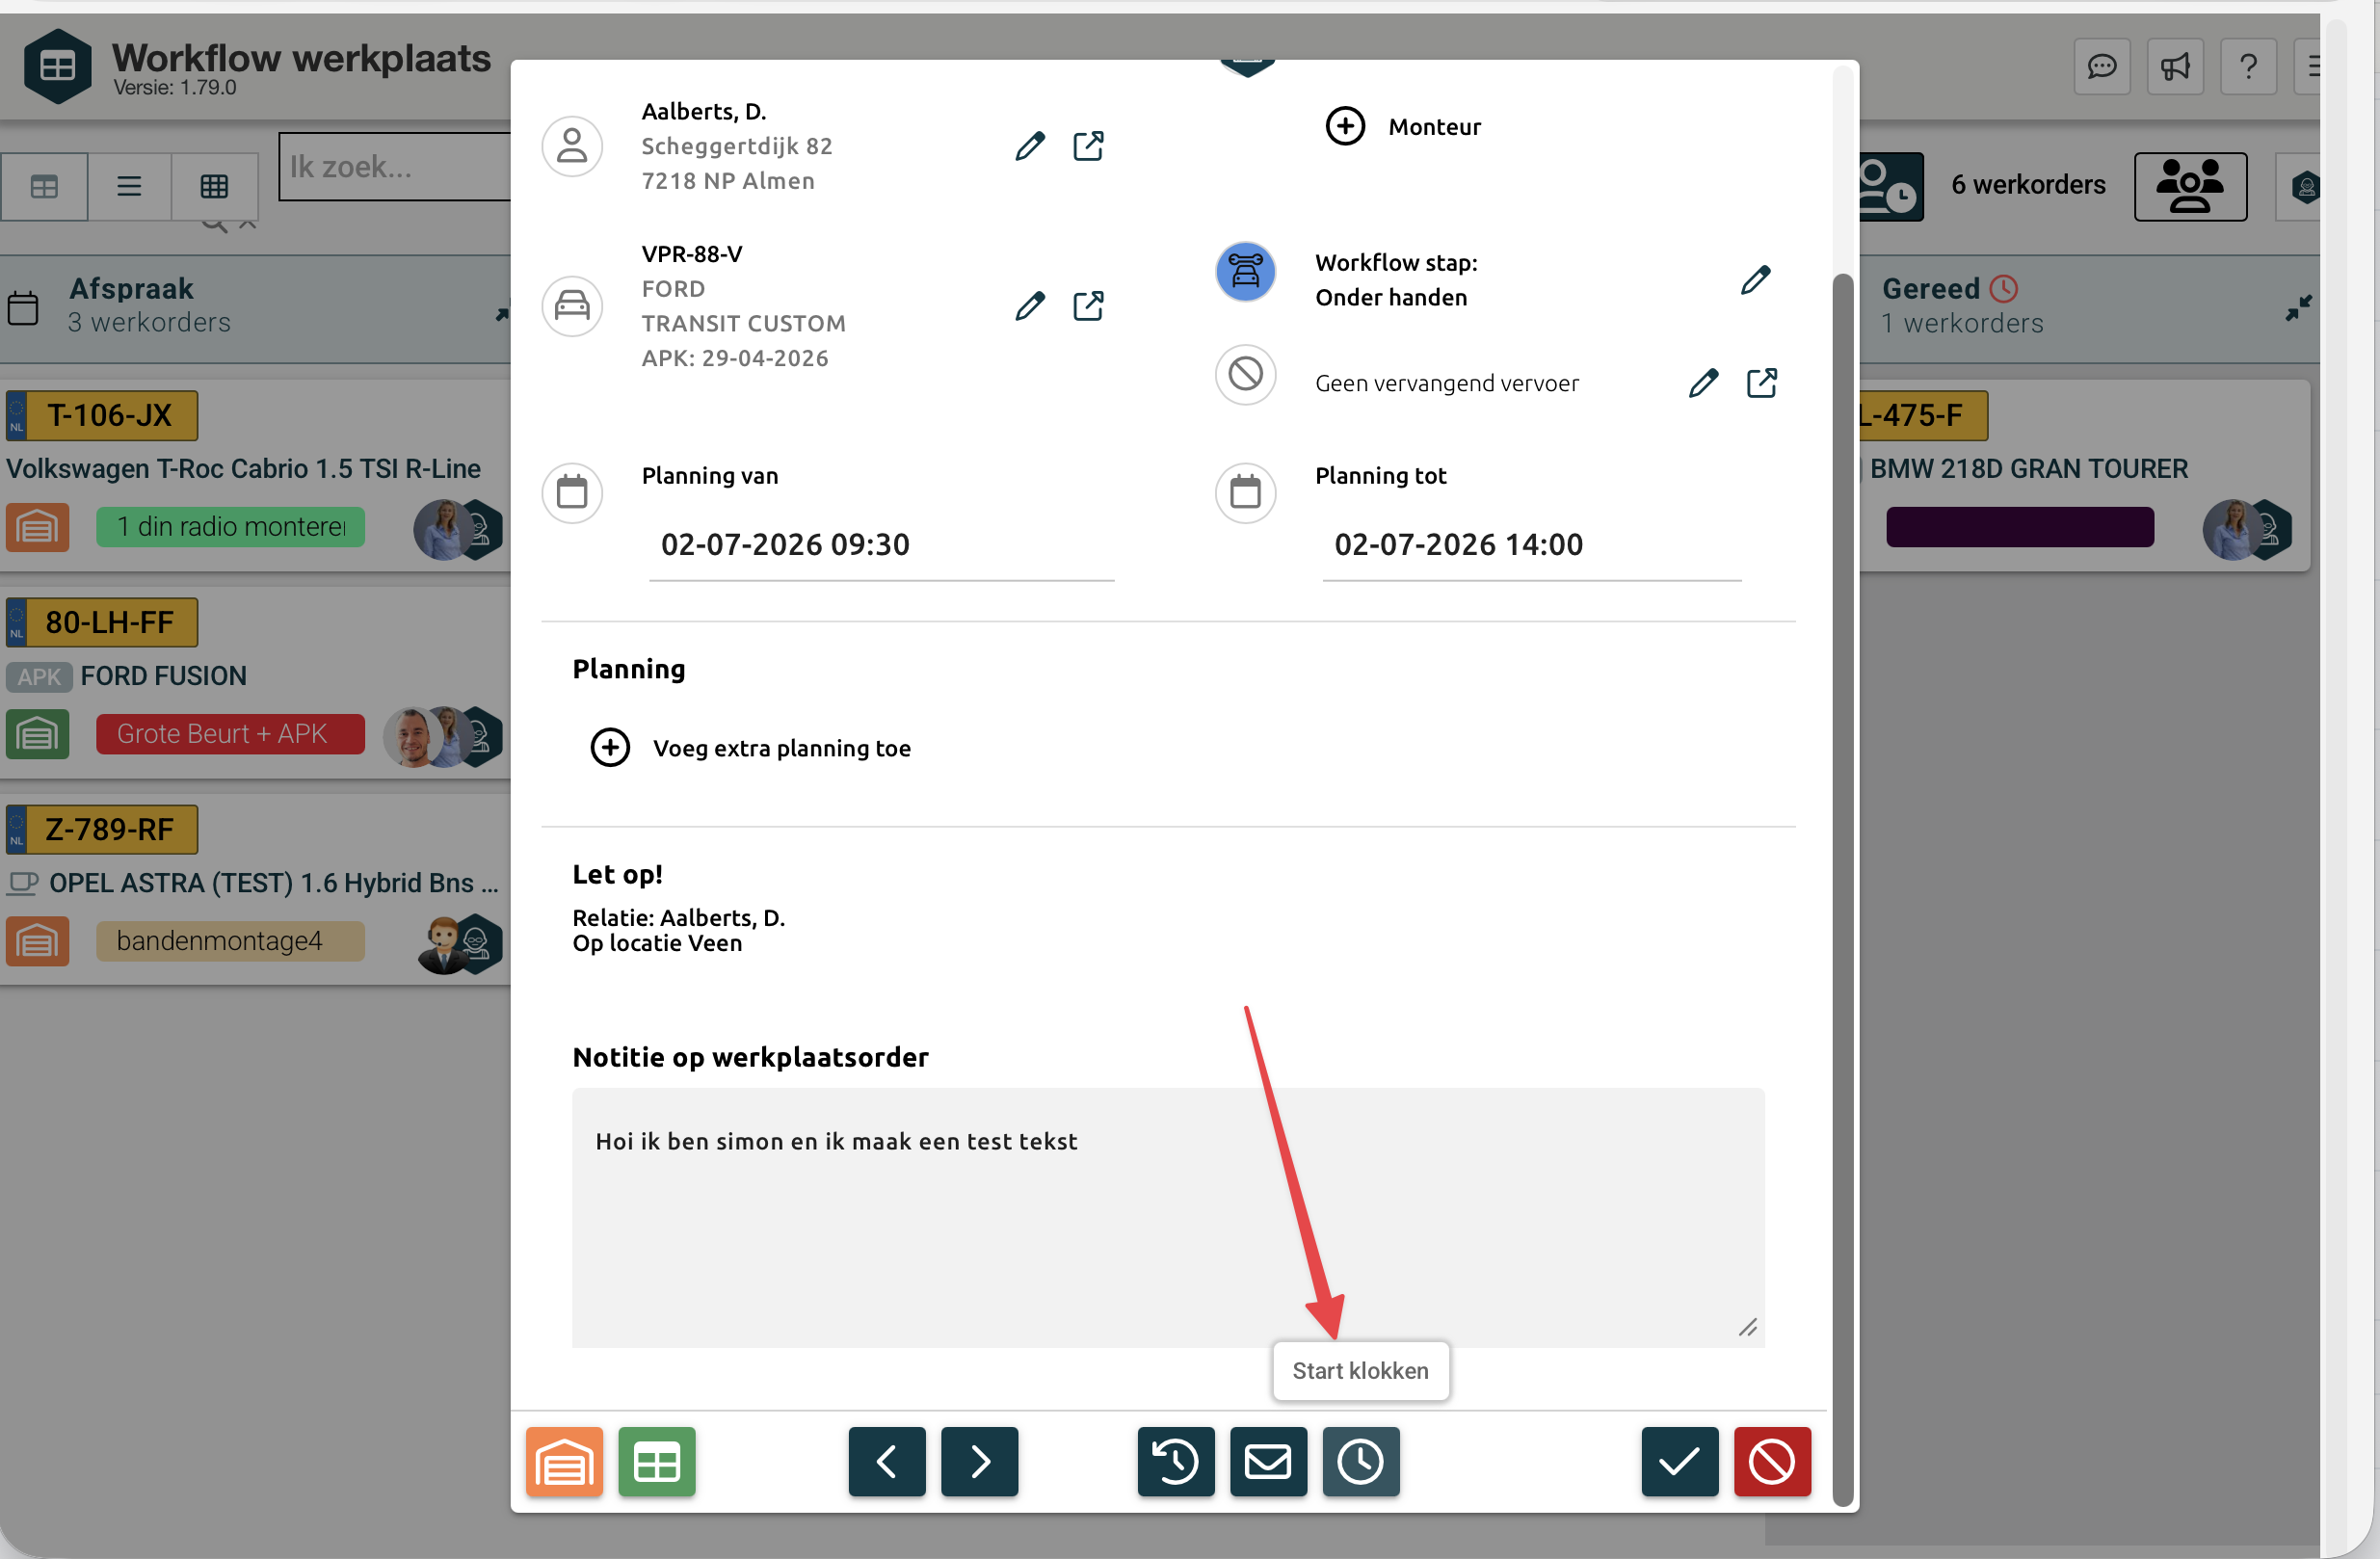This screenshot has height=1559, width=2380.
Task: Open the announcements megaphone icon
Action: pyautogui.click(x=2175, y=67)
